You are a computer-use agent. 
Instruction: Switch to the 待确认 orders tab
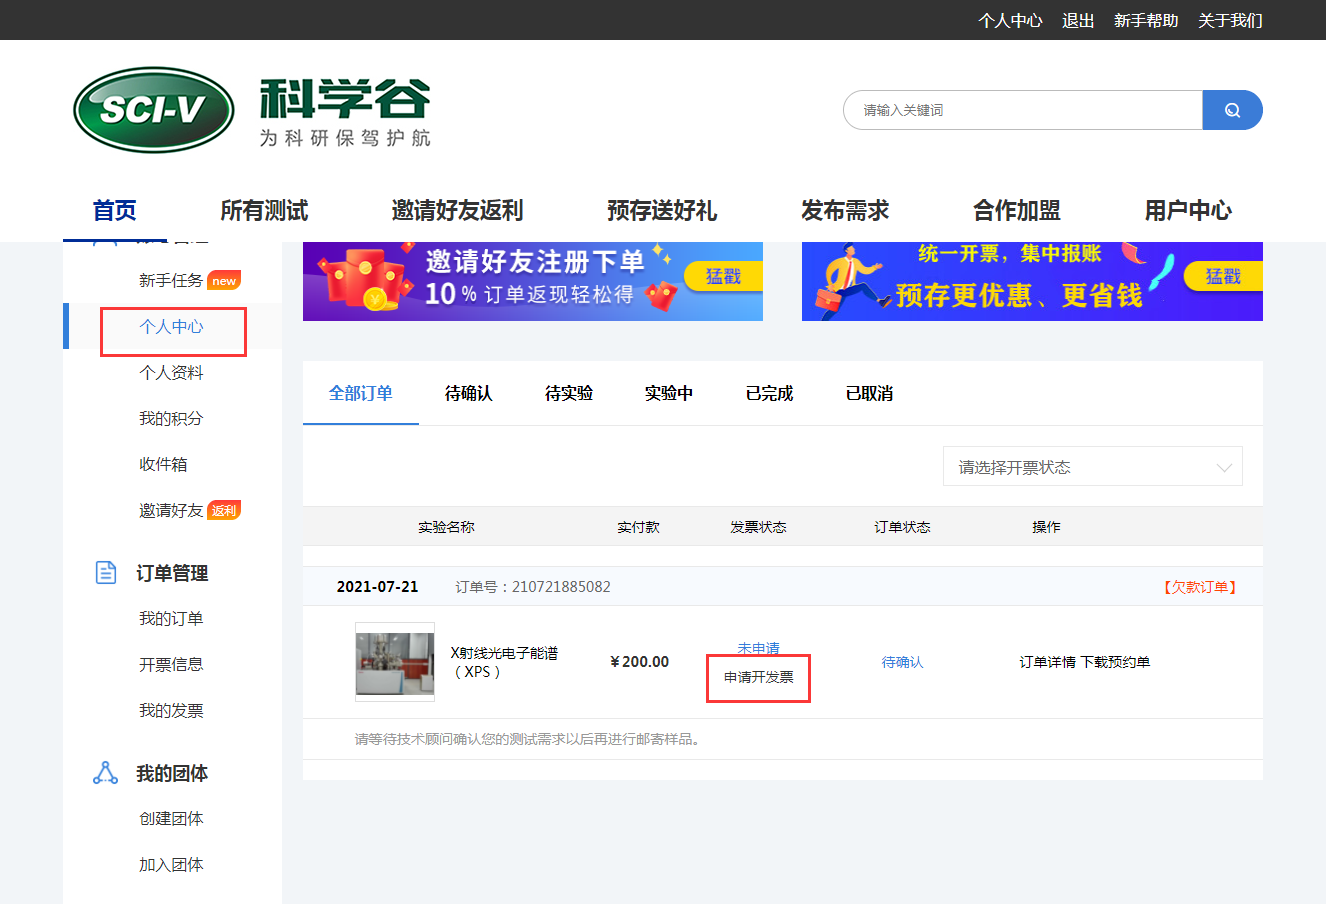click(468, 394)
